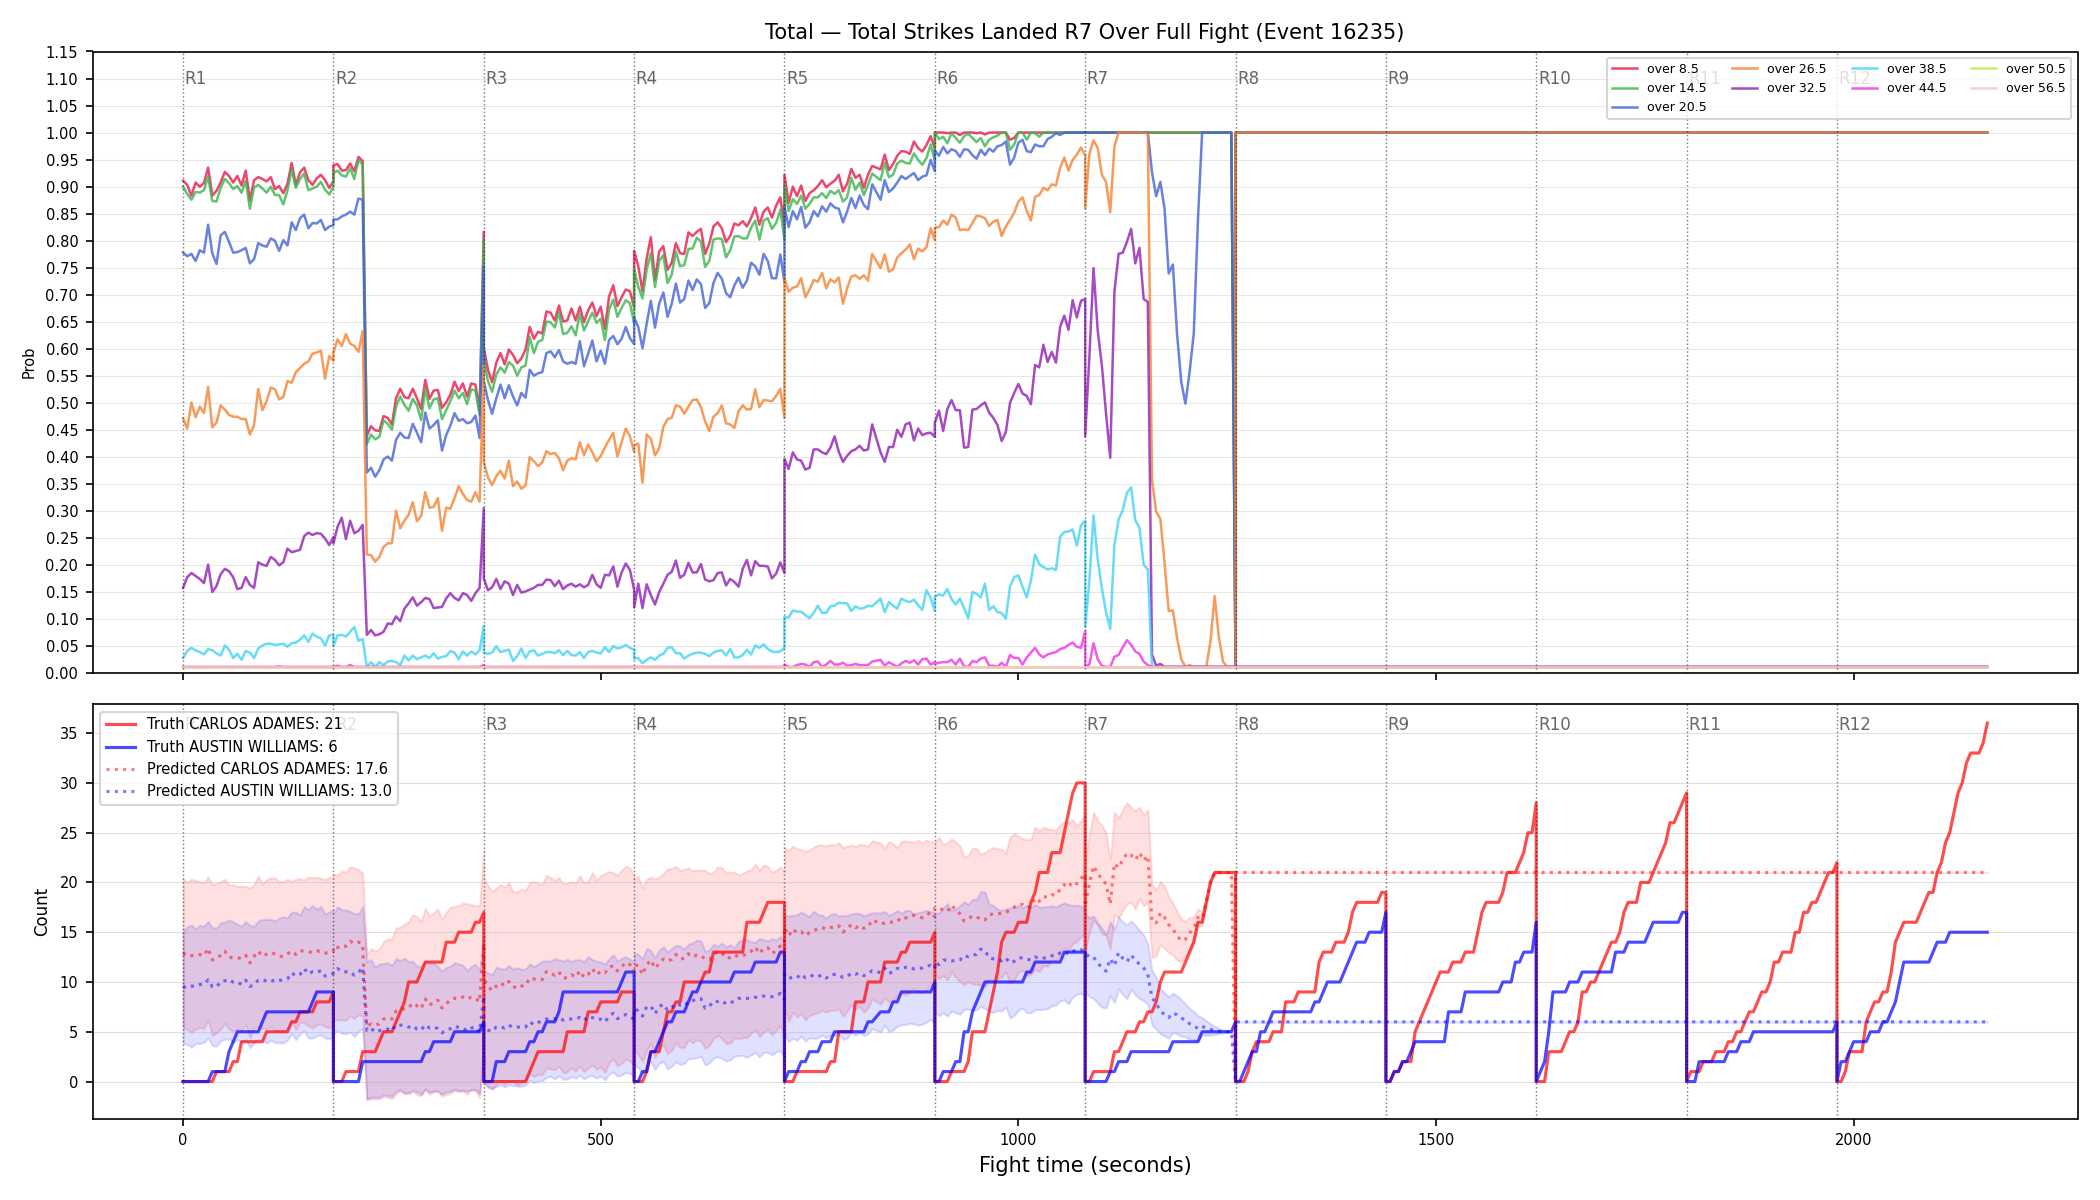
Task: Click the R11 round label in count chart
Action: click(x=1704, y=724)
